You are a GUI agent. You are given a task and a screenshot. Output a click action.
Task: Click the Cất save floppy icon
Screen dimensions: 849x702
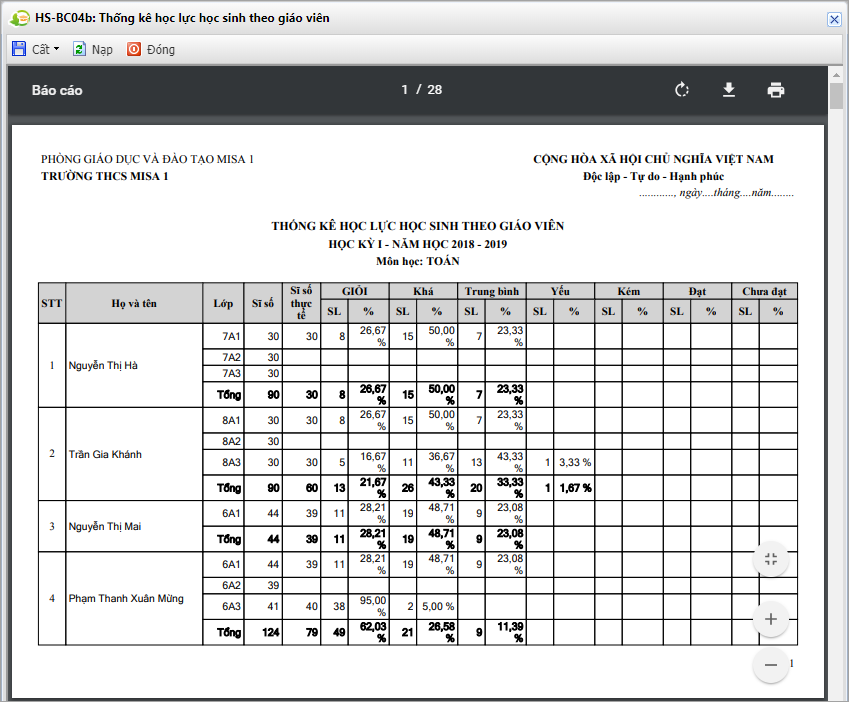click(x=19, y=49)
